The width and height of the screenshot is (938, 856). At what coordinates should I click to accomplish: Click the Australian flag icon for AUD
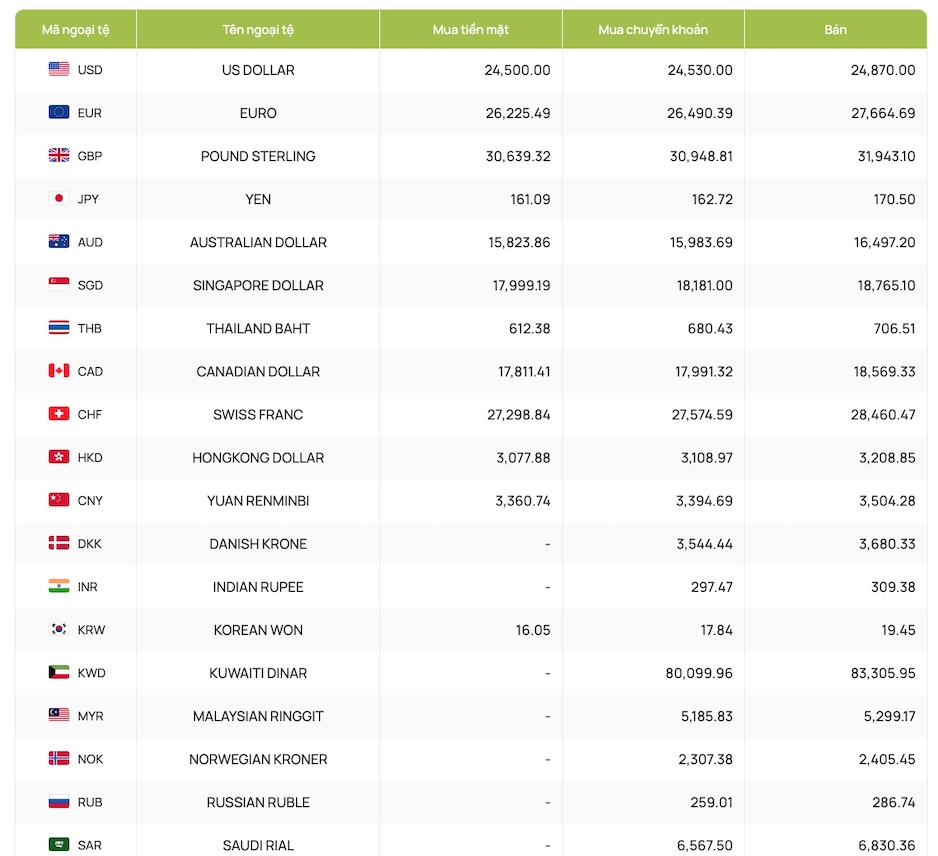tap(59, 241)
